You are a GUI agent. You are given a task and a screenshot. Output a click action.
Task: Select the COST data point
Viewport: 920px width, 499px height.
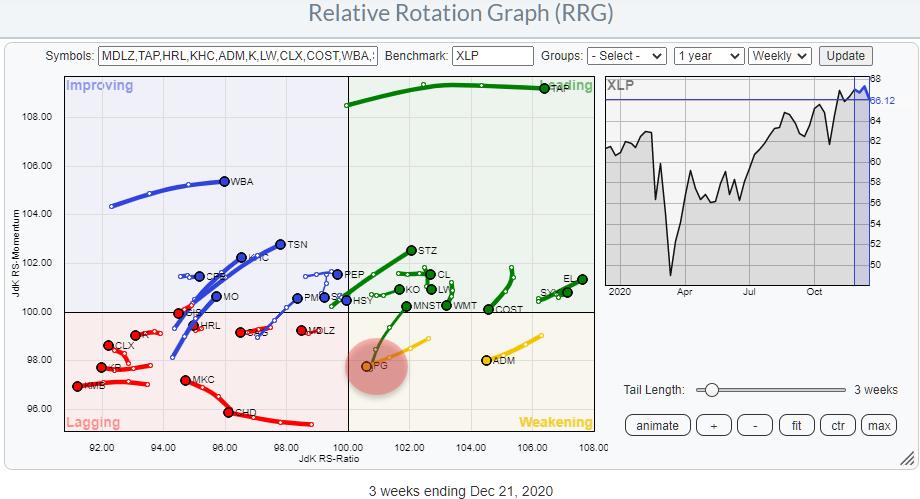pyautogui.click(x=488, y=309)
